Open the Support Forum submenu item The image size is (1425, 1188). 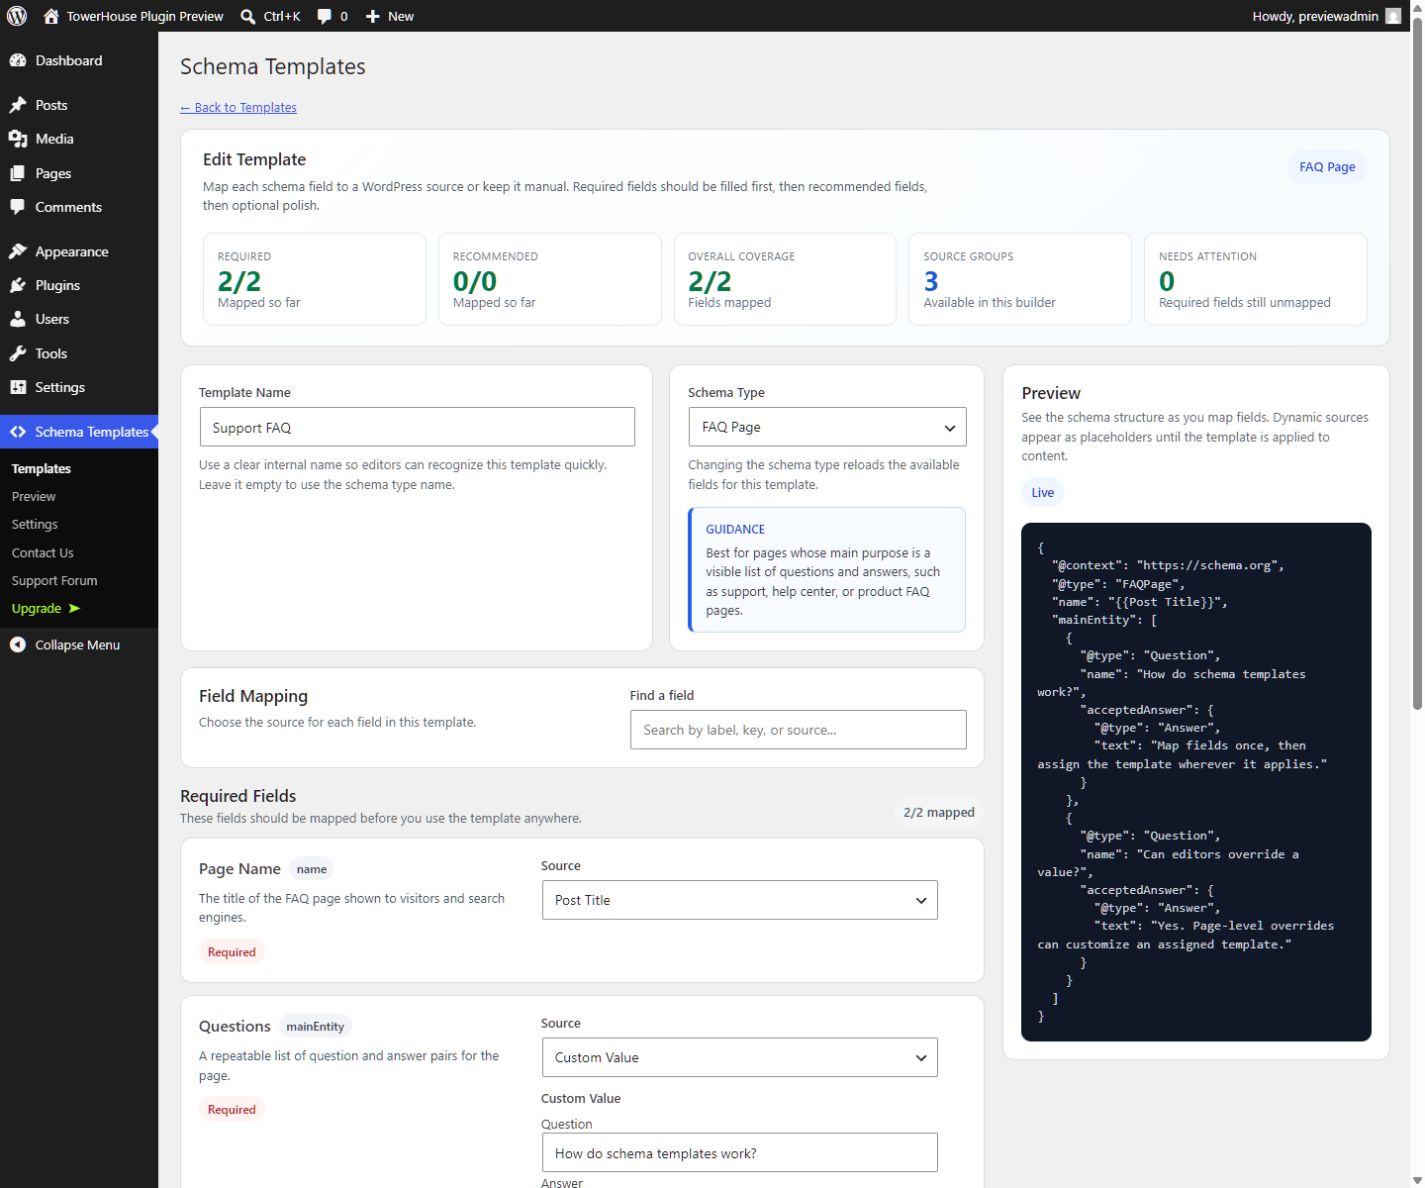(x=54, y=580)
